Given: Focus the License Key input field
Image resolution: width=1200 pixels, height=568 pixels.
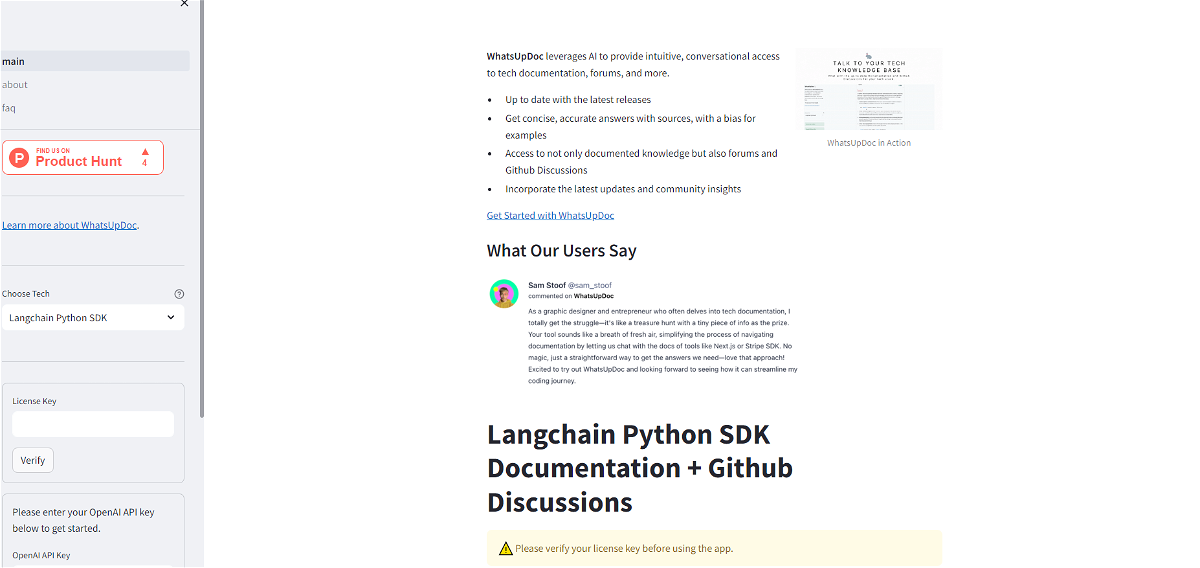Looking at the screenshot, I should tap(93, 424).
